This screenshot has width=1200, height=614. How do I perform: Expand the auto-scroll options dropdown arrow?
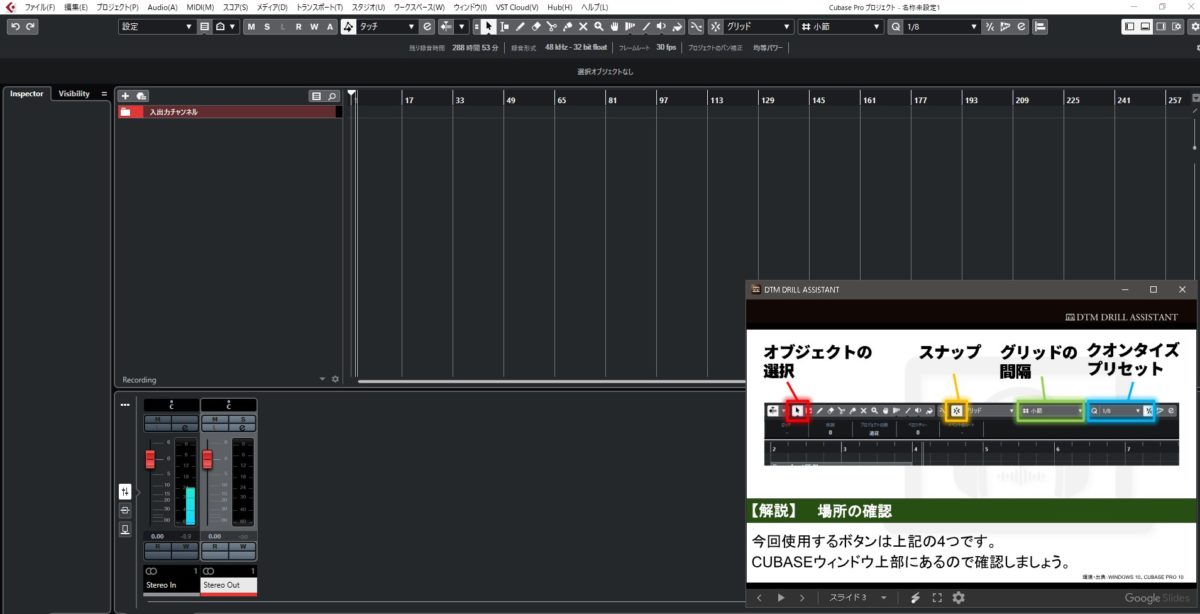click(x=462, y=27)
